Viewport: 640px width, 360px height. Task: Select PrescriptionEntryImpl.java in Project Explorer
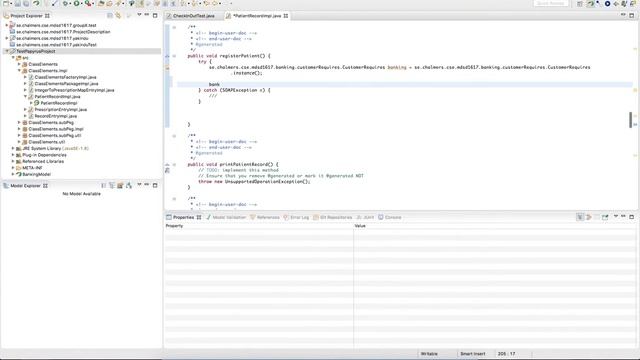coord(60,110)
